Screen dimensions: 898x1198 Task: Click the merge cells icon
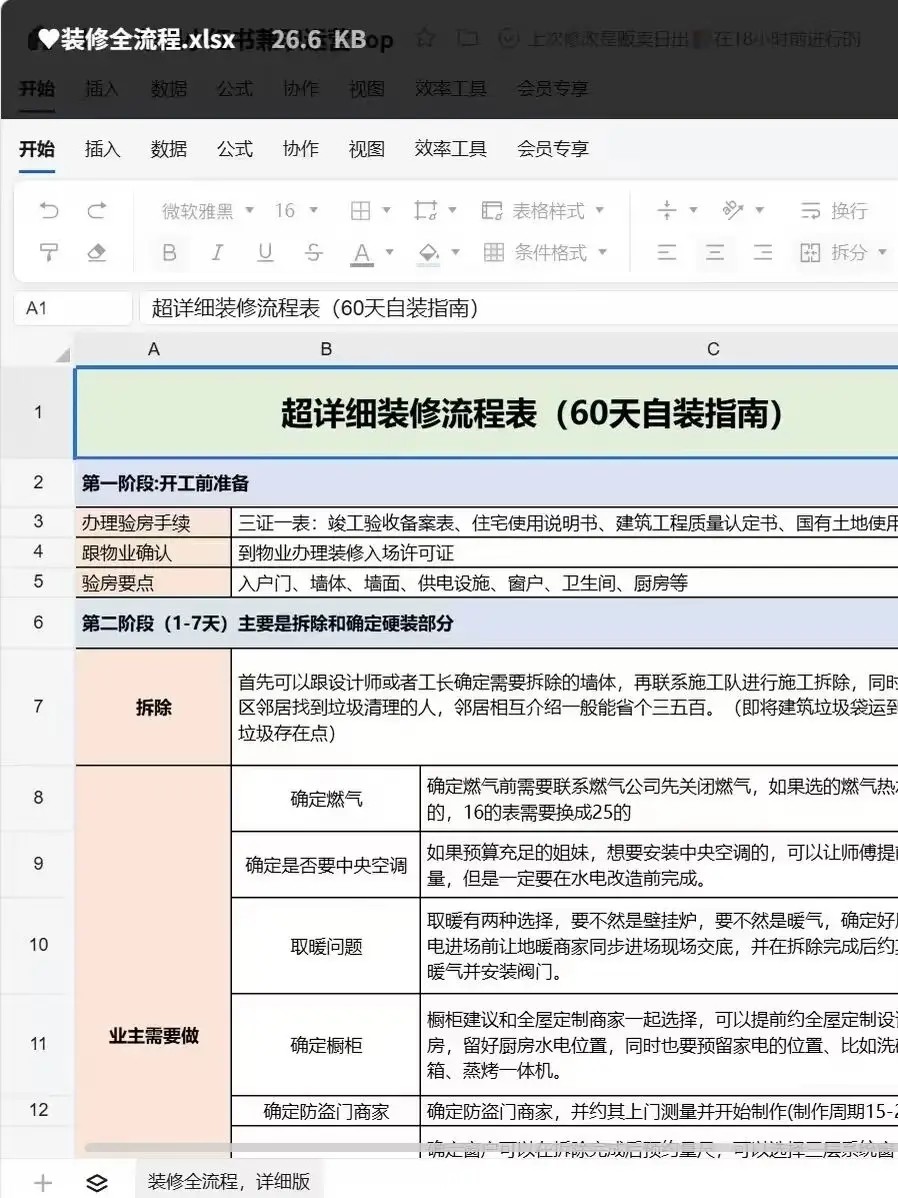pyautogui.click(x=425, y=210)
